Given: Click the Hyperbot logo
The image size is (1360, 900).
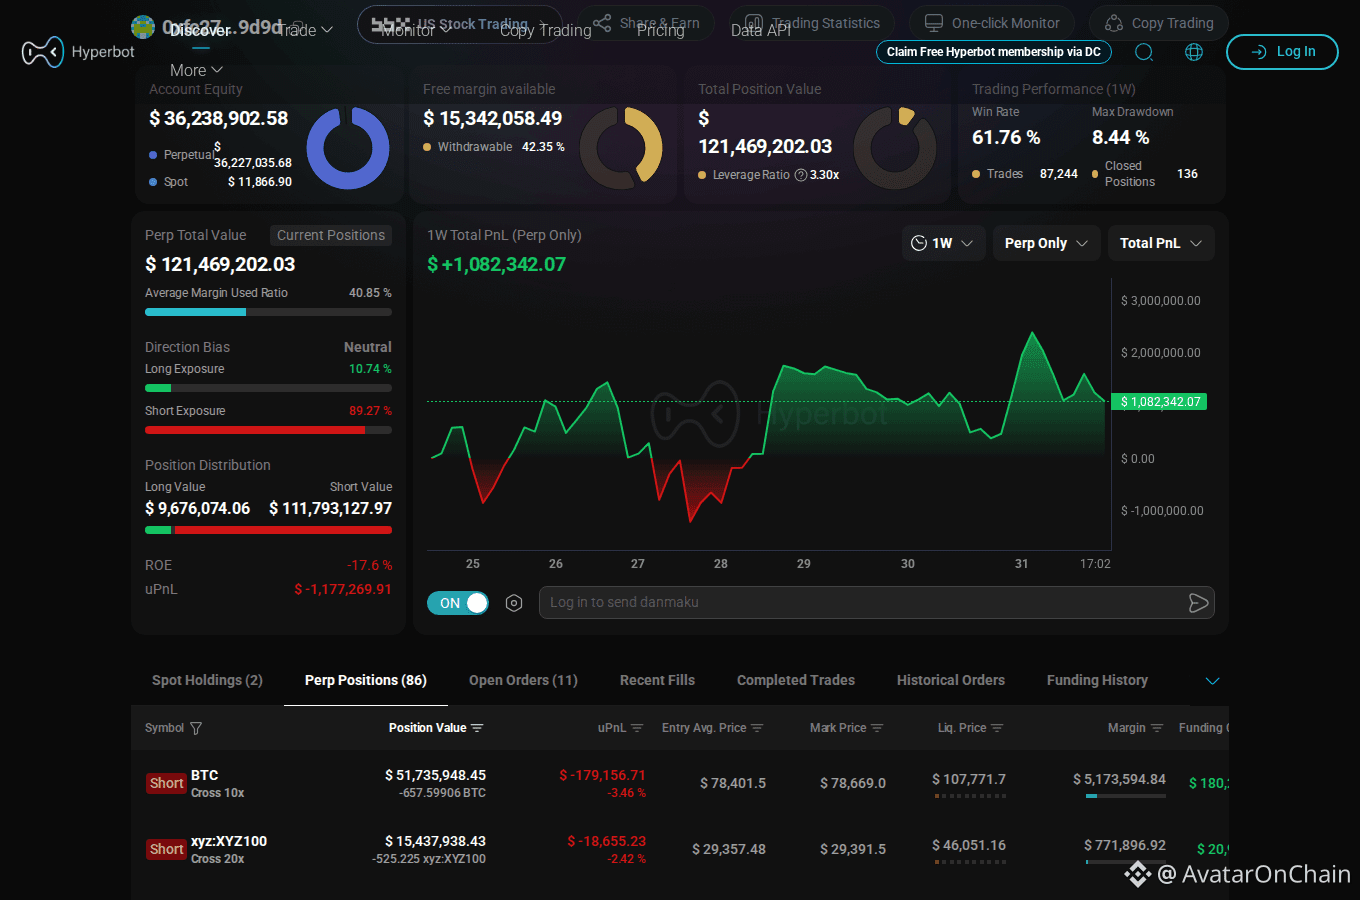Looking at the screenshot, I should 78,52.
